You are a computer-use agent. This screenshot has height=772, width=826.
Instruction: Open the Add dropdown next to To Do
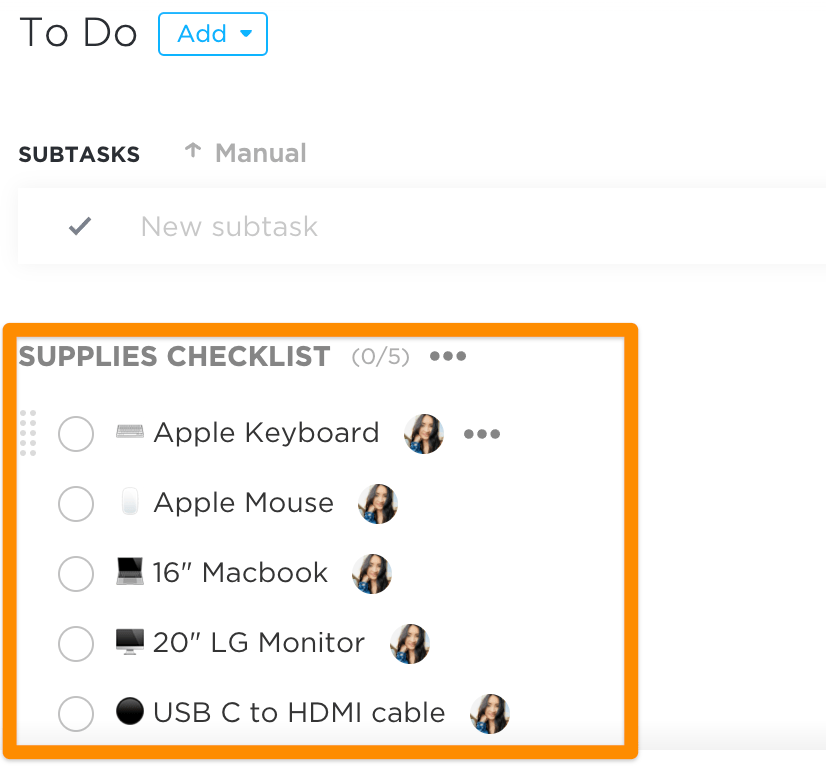click(213, 34)
